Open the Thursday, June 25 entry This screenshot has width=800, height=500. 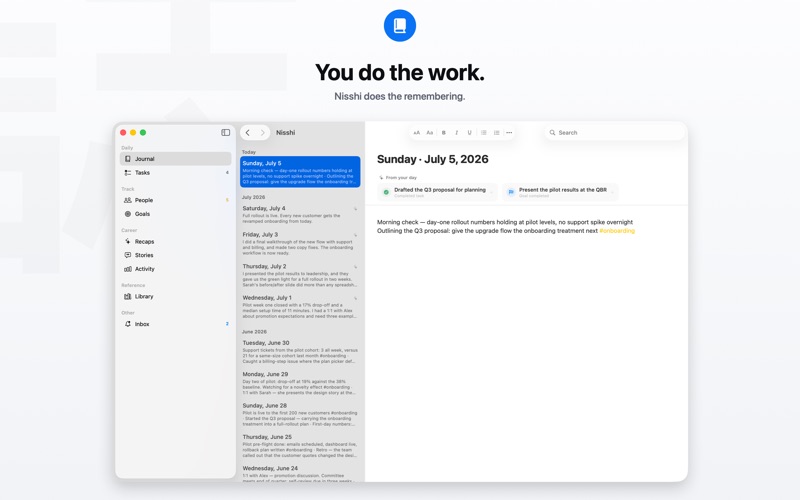point(300,446)
